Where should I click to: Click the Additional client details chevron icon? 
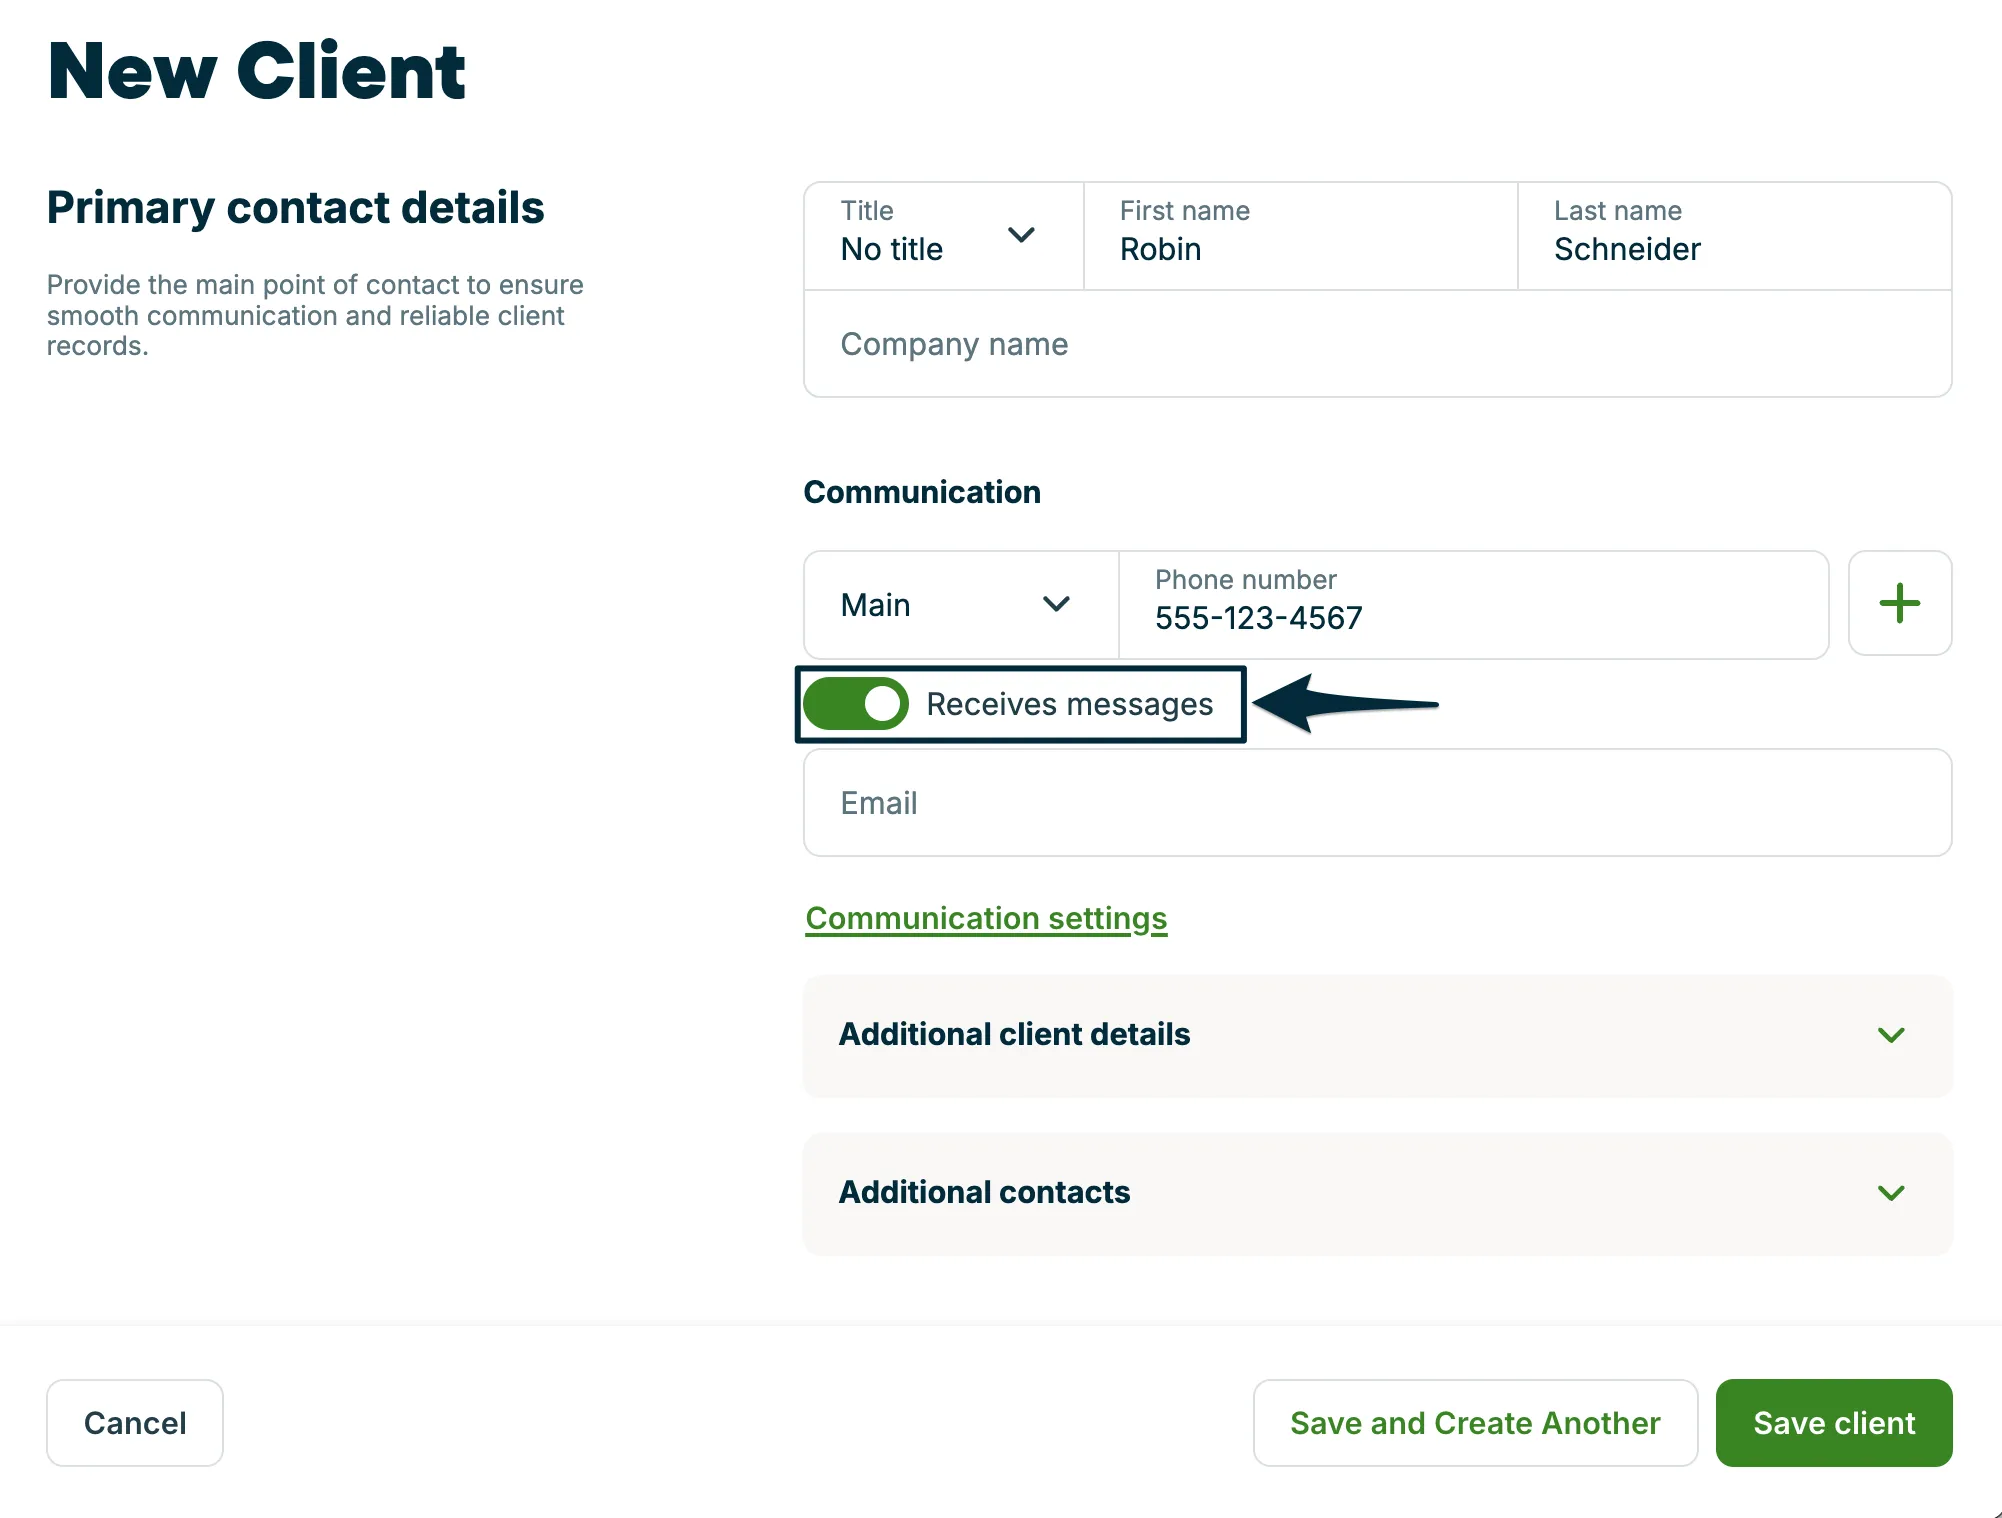point(1890,1035)
